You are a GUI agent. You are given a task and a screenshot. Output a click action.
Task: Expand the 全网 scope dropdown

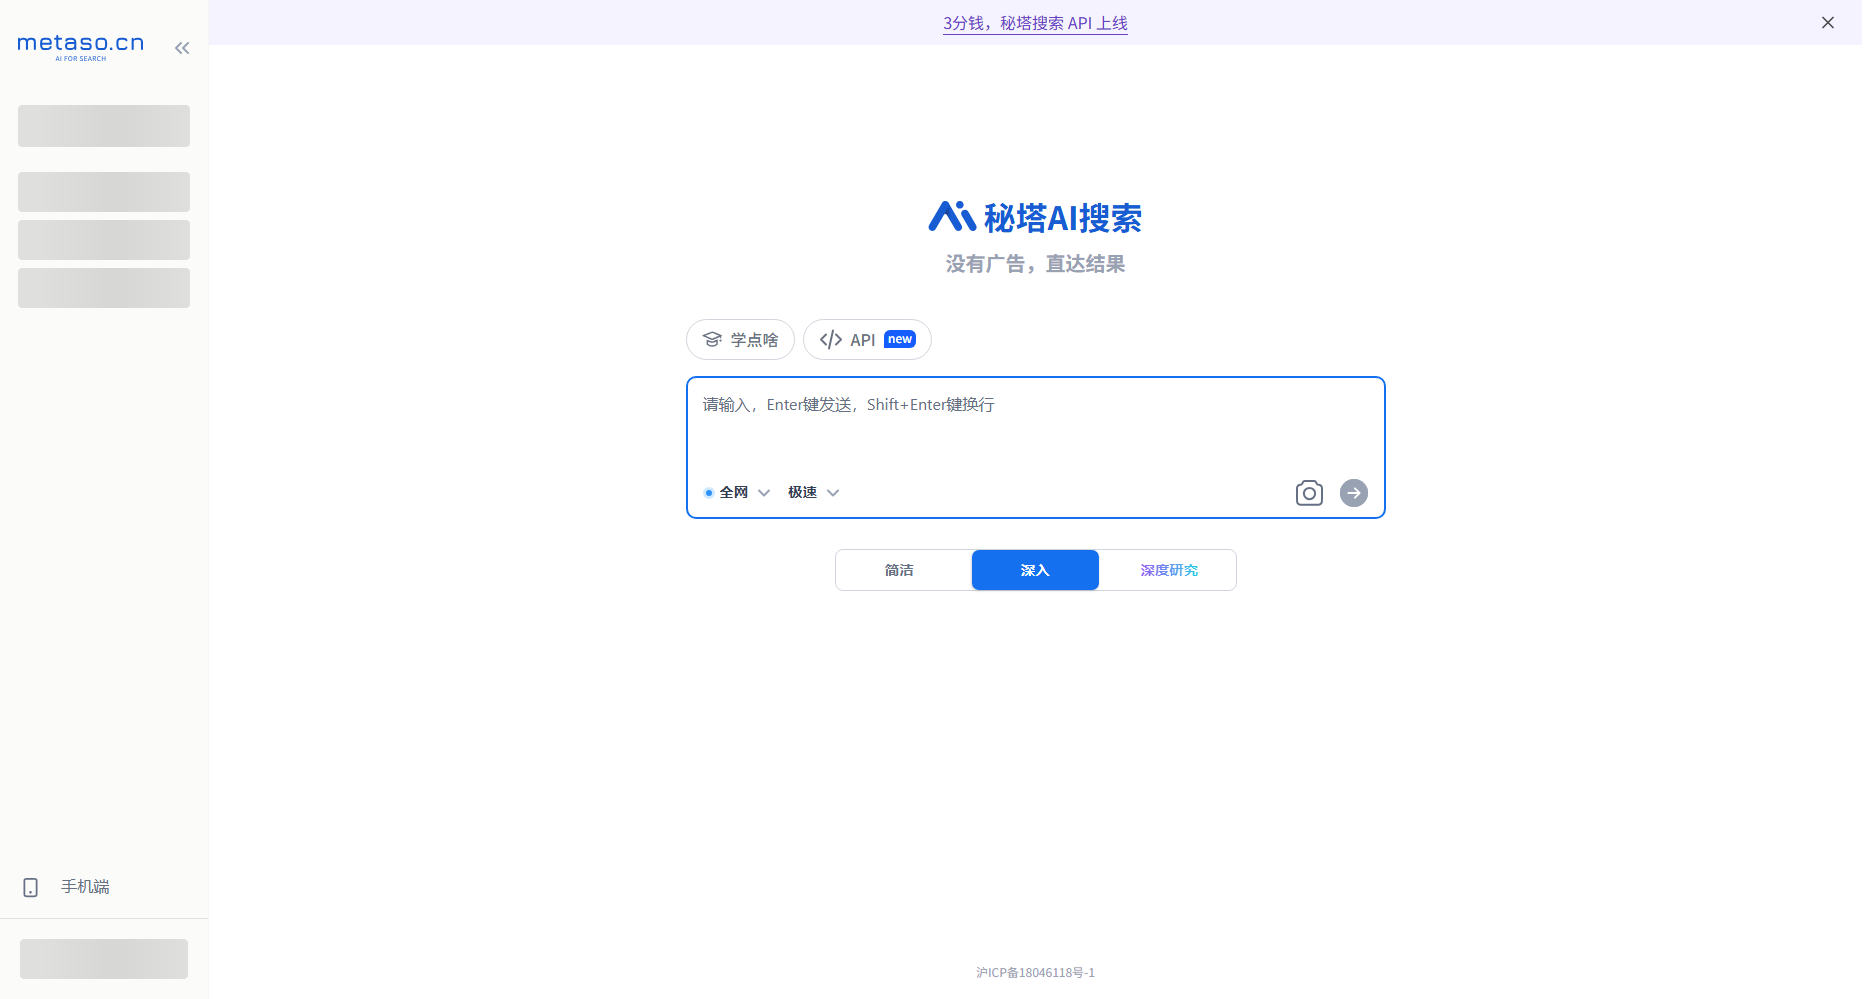pyautogui.click(x=737, y=492)
